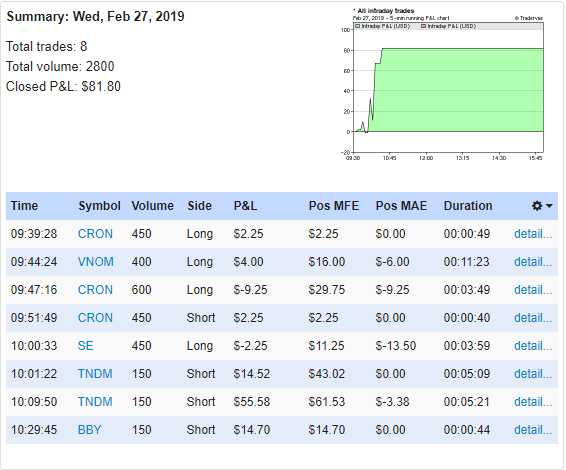This screenshot has height=470, width=566.
Task: Open the table settings gear icon
Action: click(x=537, y=206)
